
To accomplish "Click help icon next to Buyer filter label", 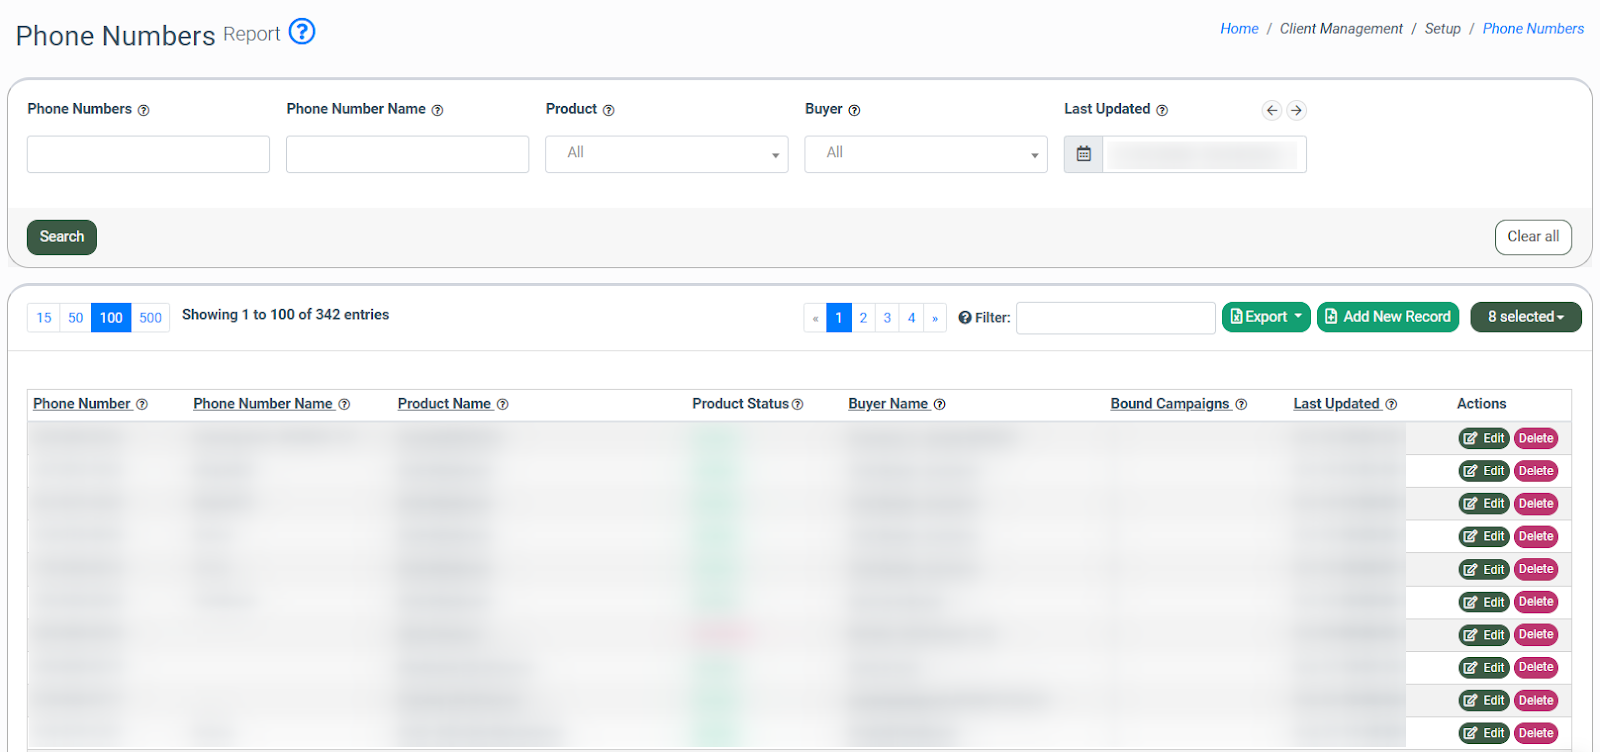I will (x=854, y=110).
